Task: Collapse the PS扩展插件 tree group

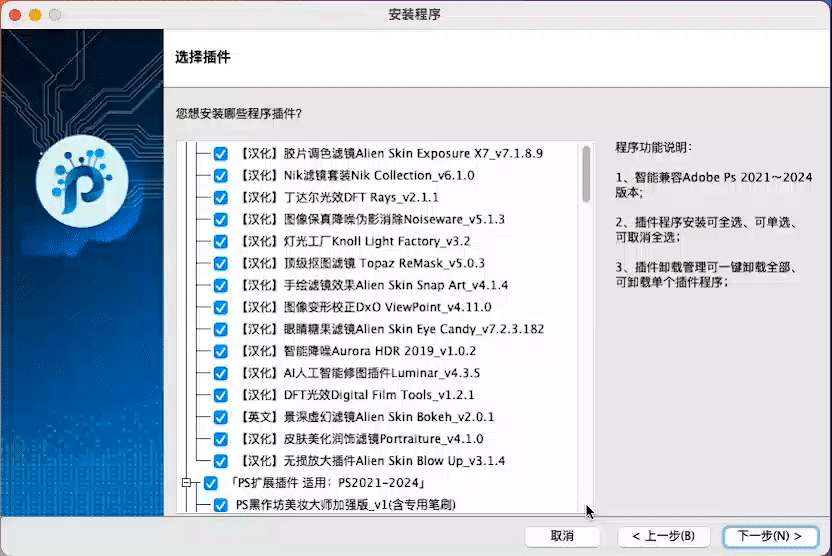Action: 186,482
